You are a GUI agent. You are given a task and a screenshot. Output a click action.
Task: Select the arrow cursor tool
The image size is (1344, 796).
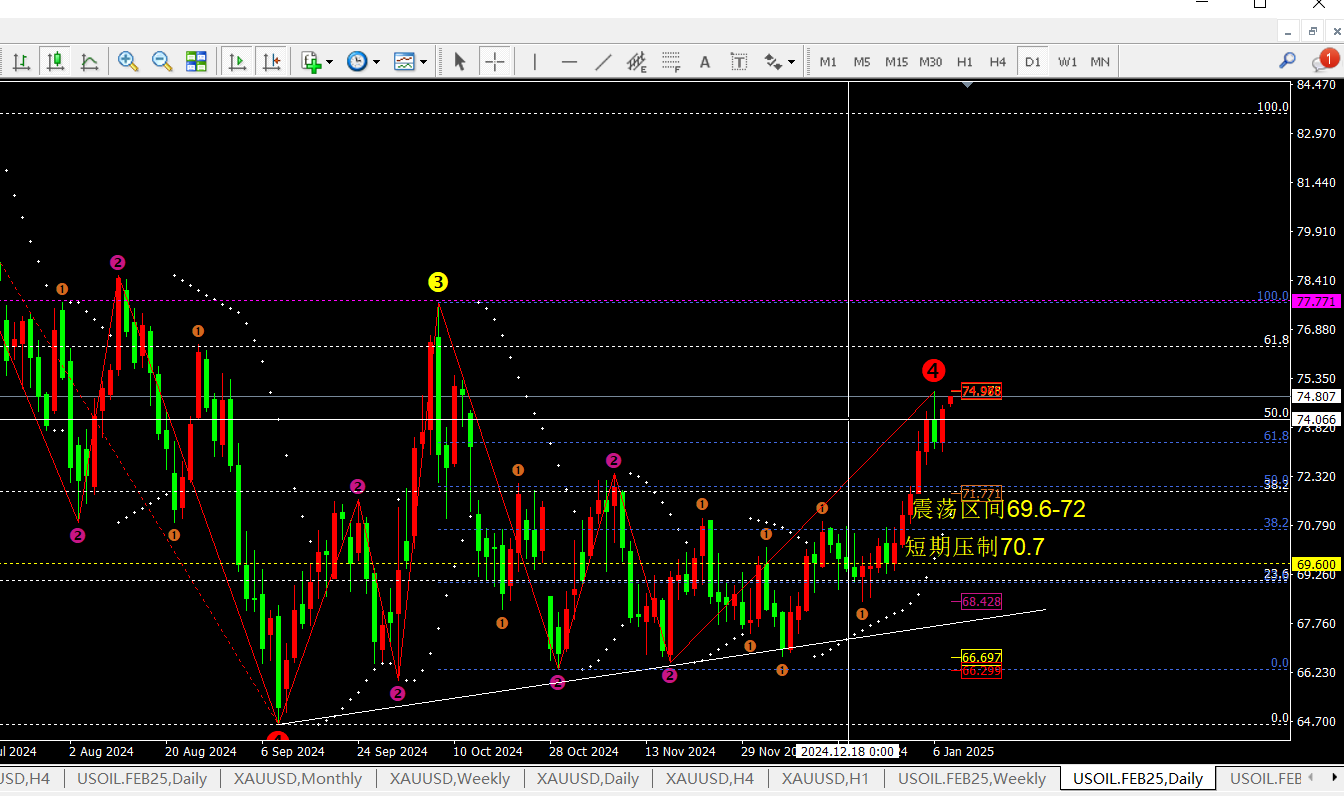[460, 62]
